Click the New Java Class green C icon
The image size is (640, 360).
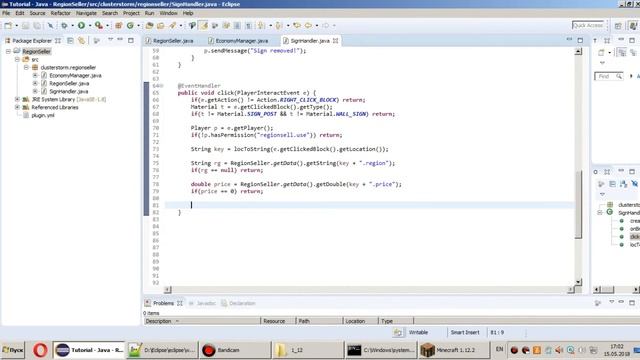[130, 25]
